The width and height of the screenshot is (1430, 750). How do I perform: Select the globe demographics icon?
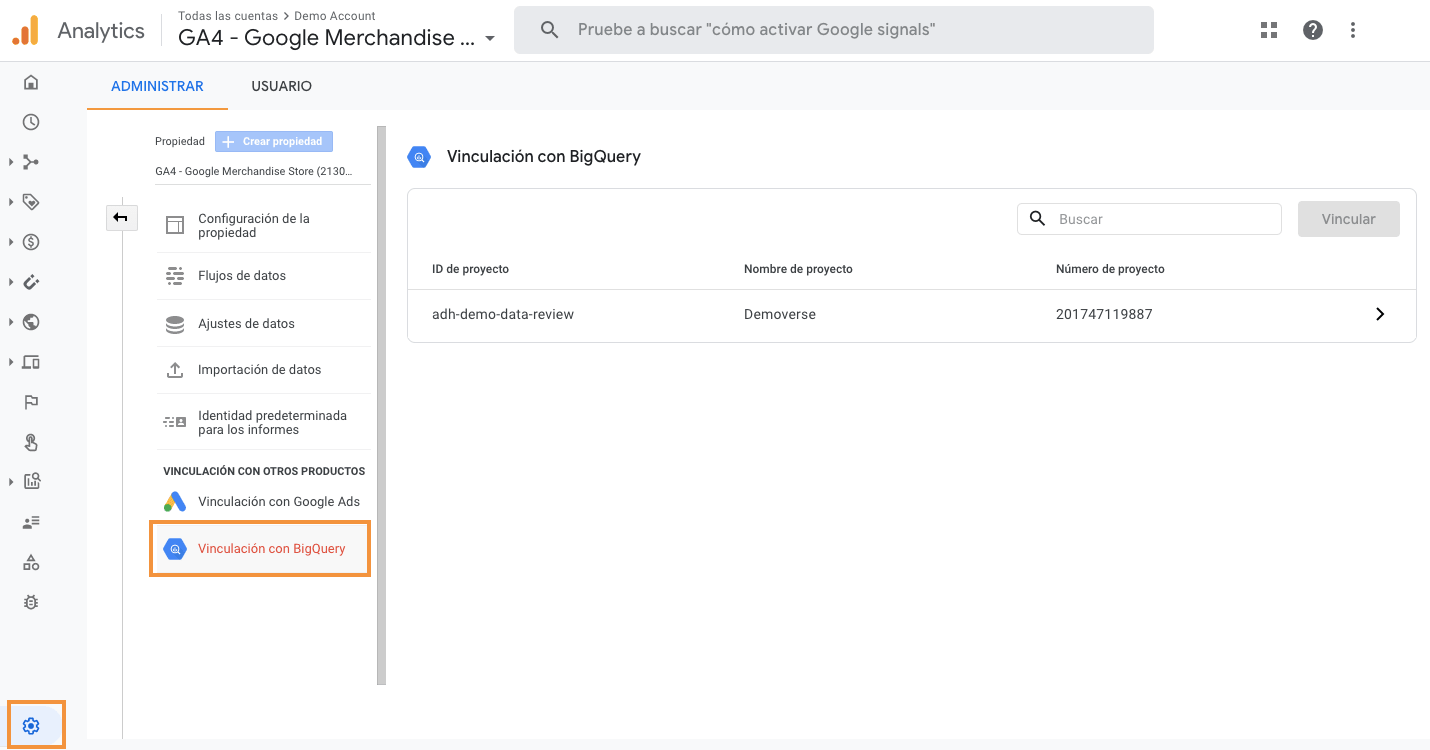(31, 322)
